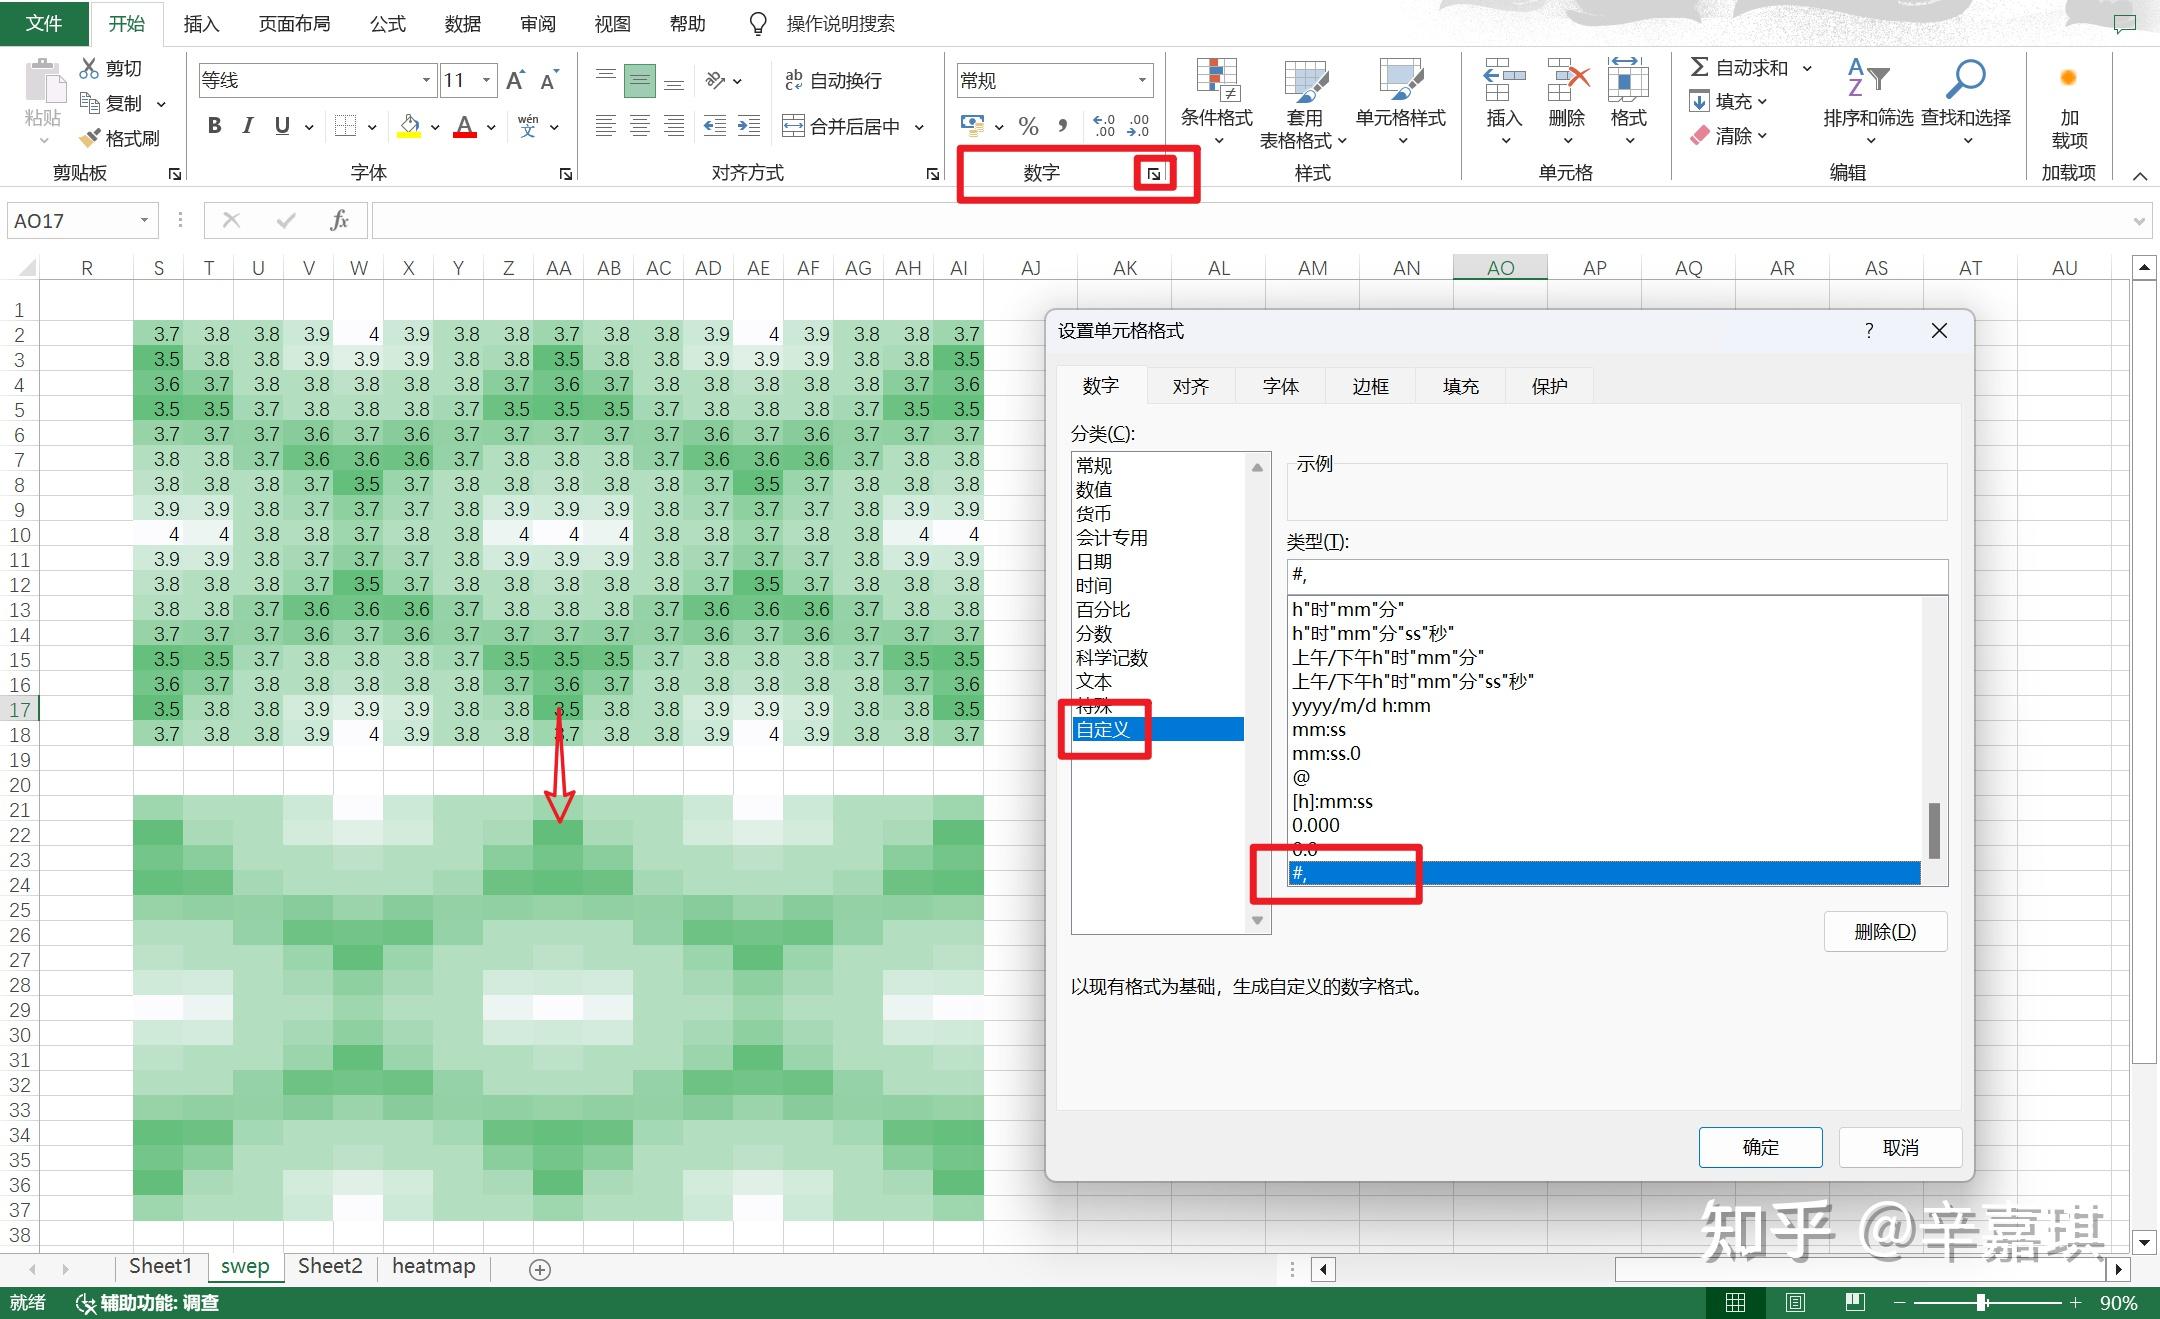Click the Increase Decimal icon
This screenshot has height=1319, width=2160.
point(1104,126)
